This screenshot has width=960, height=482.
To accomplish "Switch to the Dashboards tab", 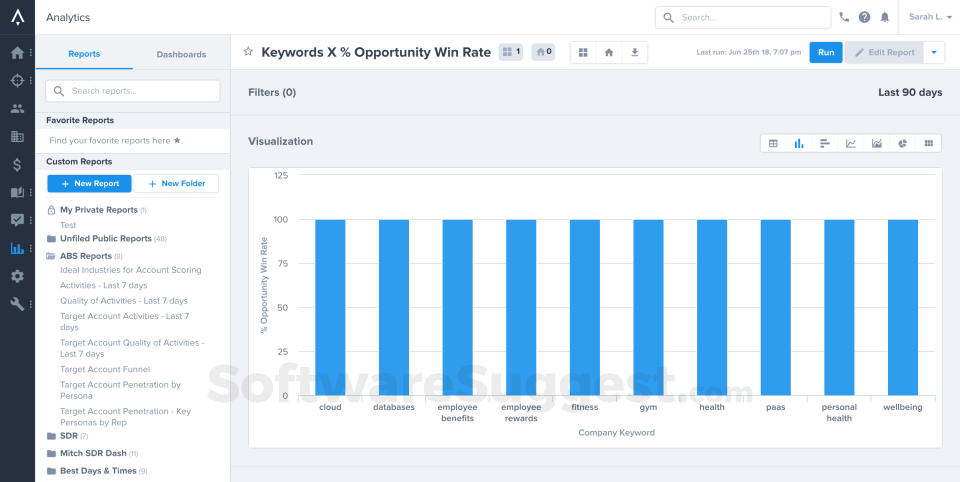I will point(181,54).
